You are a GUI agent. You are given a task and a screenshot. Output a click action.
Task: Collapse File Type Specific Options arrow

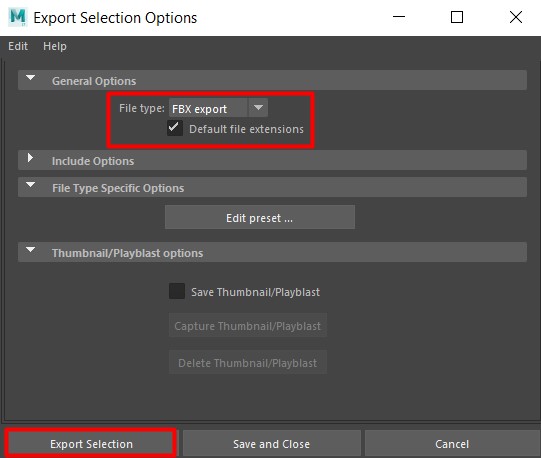pos(30,185)
